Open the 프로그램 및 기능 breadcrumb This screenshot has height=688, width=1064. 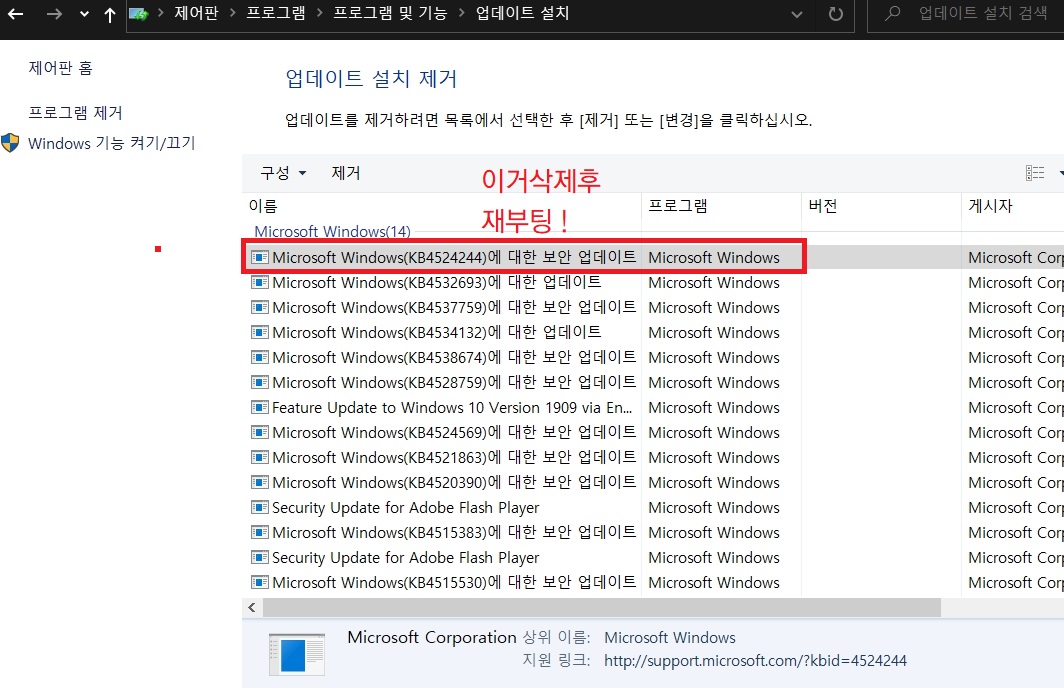click(390, 14)
